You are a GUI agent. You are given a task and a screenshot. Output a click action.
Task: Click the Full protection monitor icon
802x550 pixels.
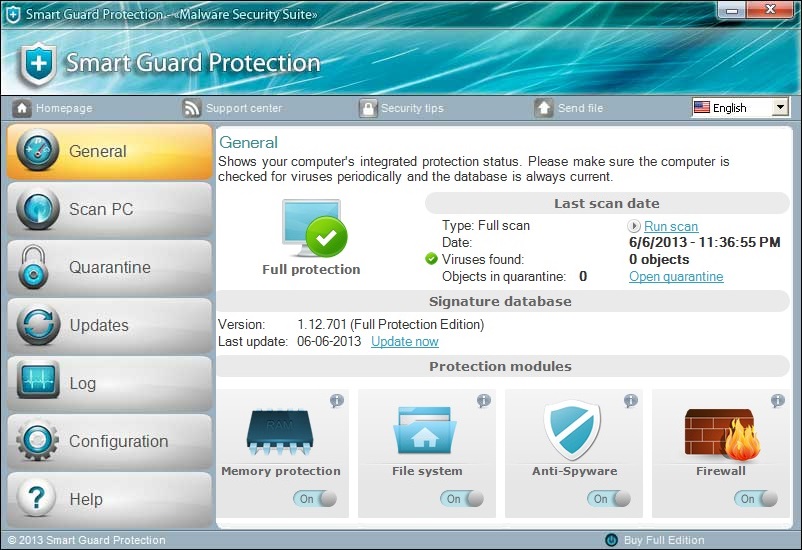coord(314,229)
